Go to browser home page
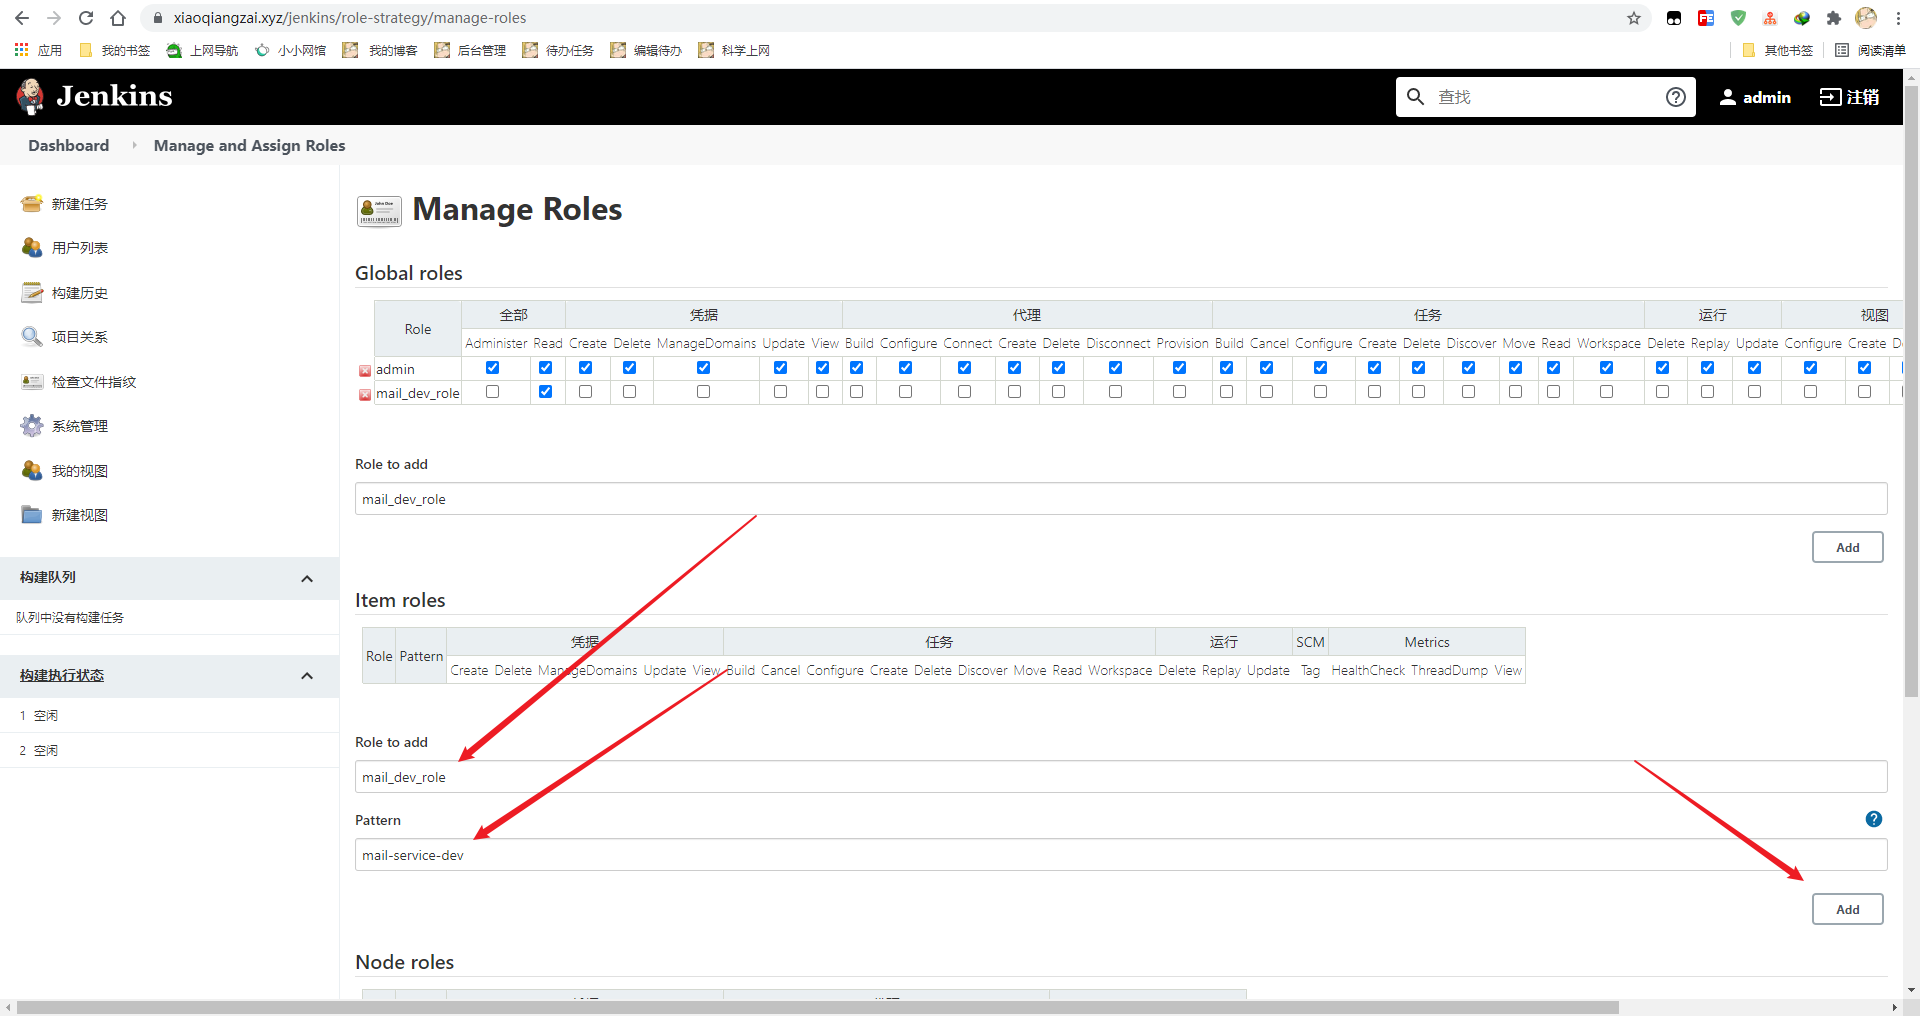 [x=118, y=18]
